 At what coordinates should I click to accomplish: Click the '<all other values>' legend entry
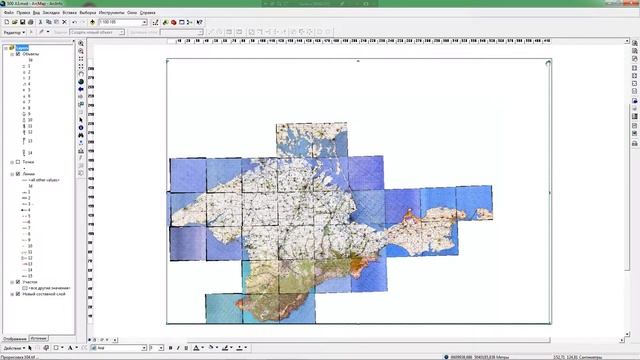pyautogui.click(x=44, y=180)
